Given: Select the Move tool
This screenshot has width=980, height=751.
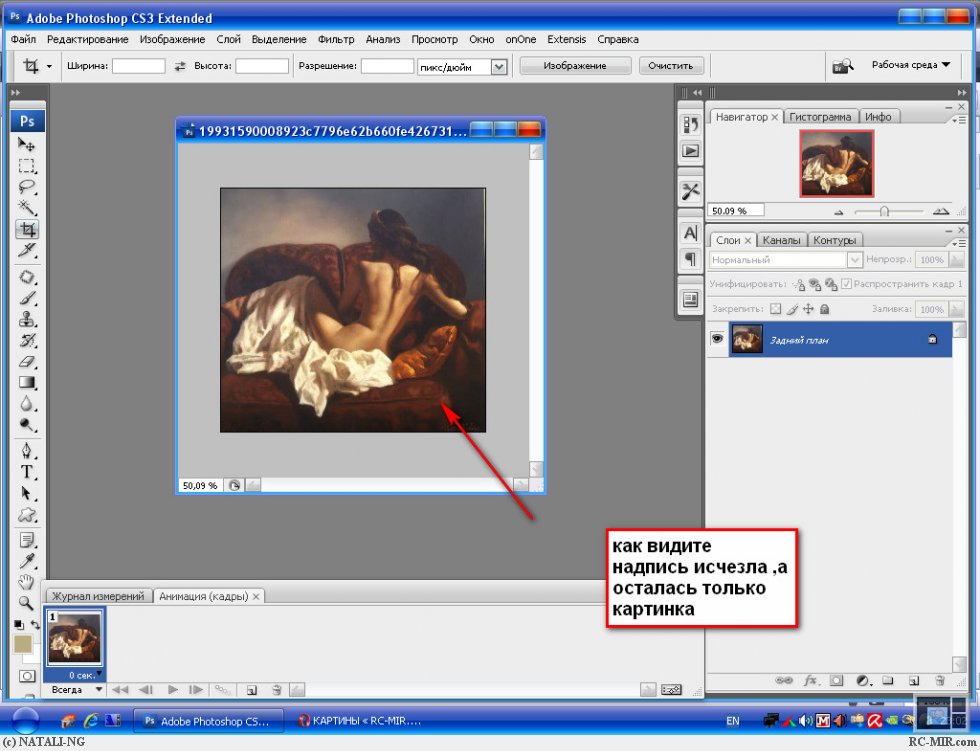Looking at the screenshot, I should pyautogui.click(x=26, y=145).
